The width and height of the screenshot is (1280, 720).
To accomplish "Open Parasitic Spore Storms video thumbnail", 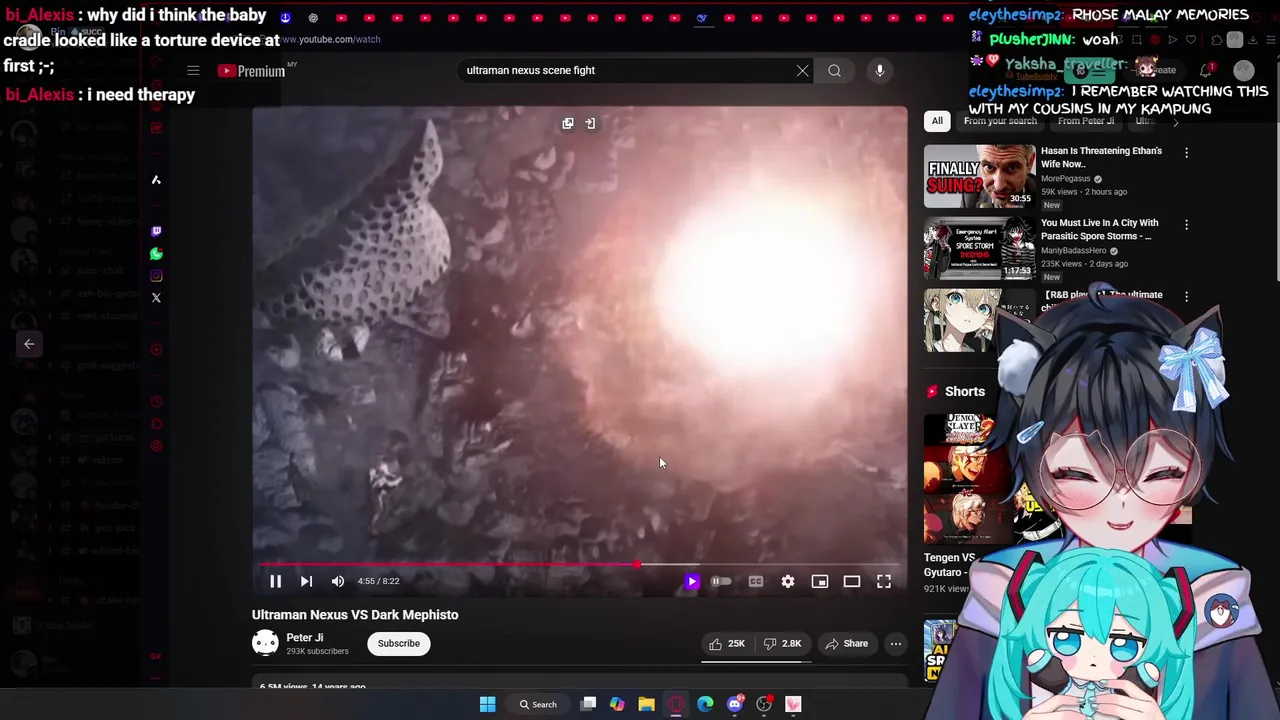I will (980, 248).
